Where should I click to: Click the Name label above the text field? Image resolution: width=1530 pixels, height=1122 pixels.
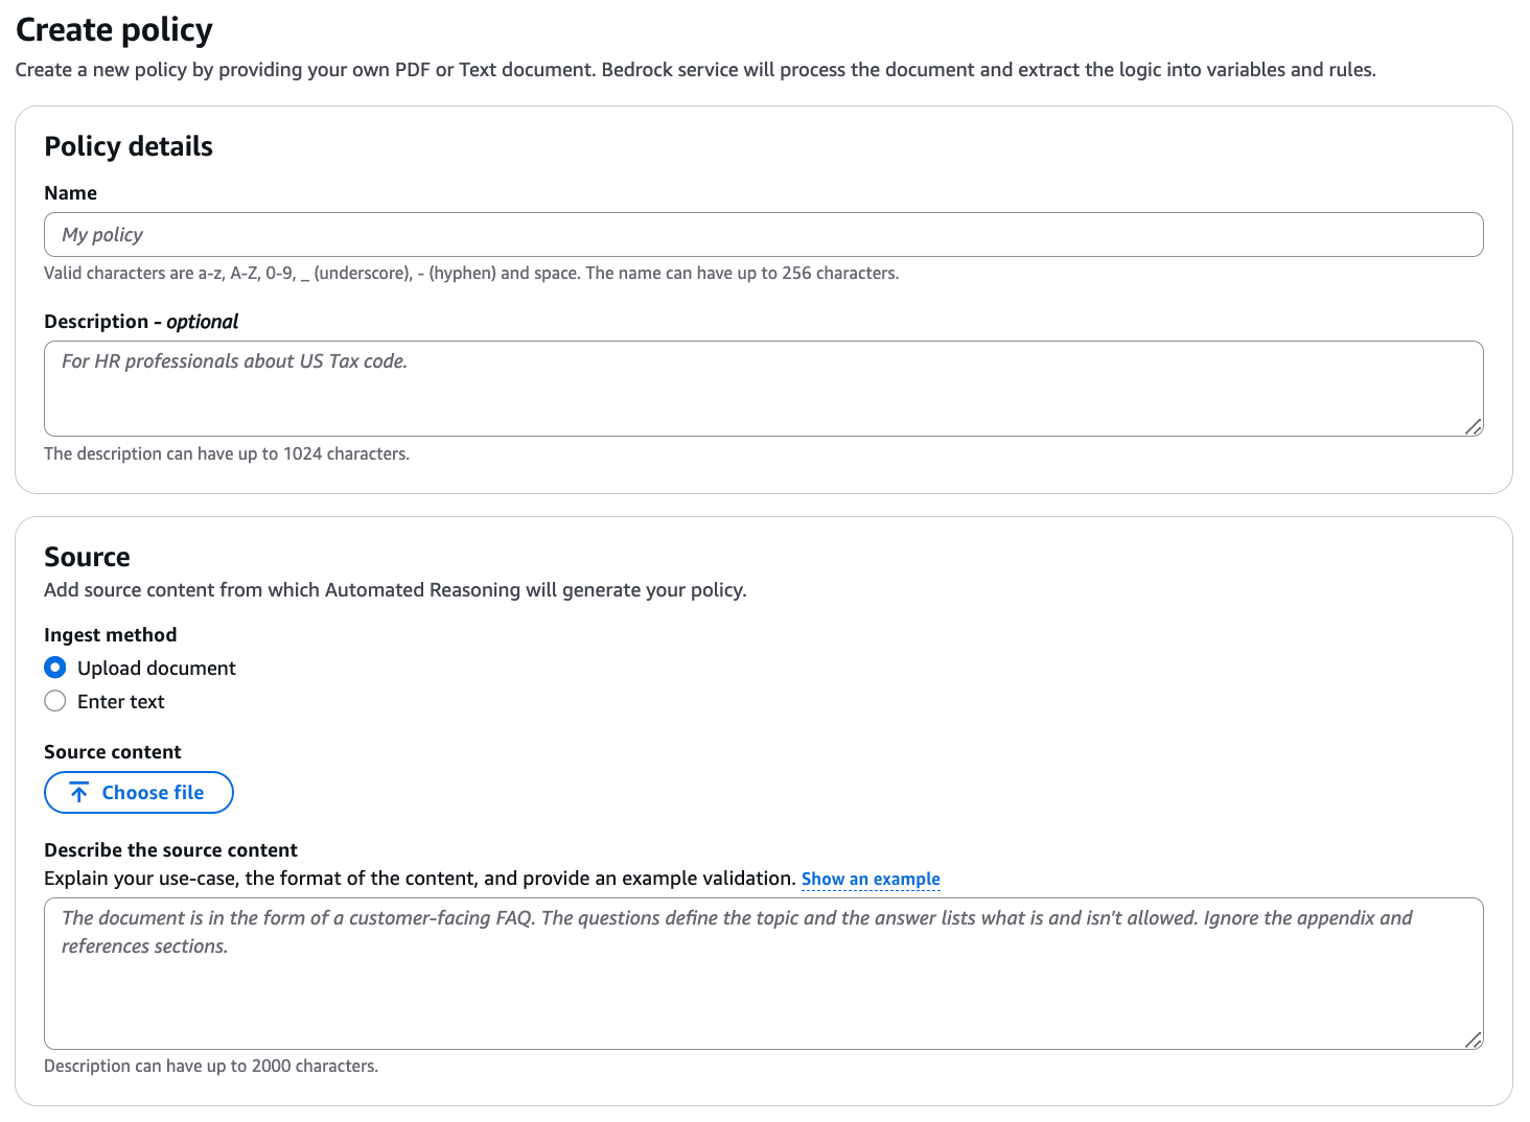click(70, 192)
